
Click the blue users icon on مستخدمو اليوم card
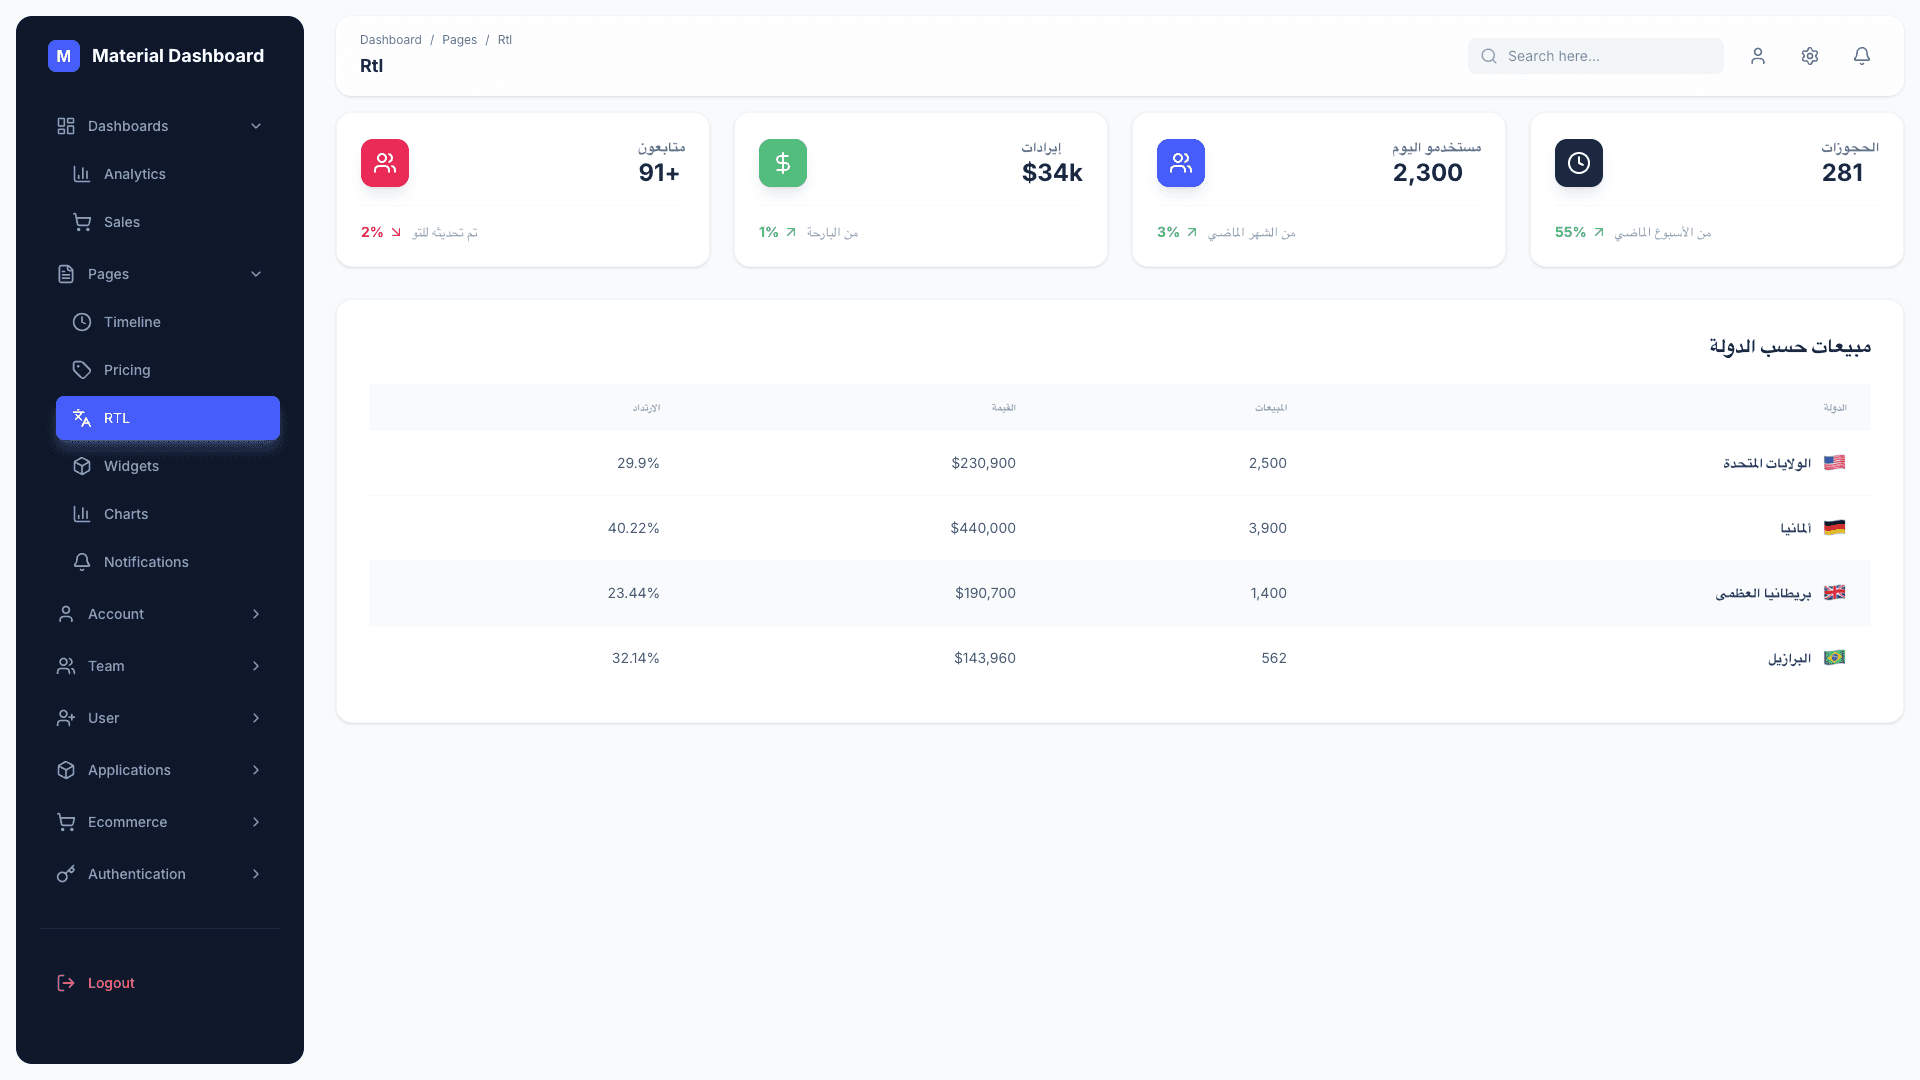(1180, 162)
